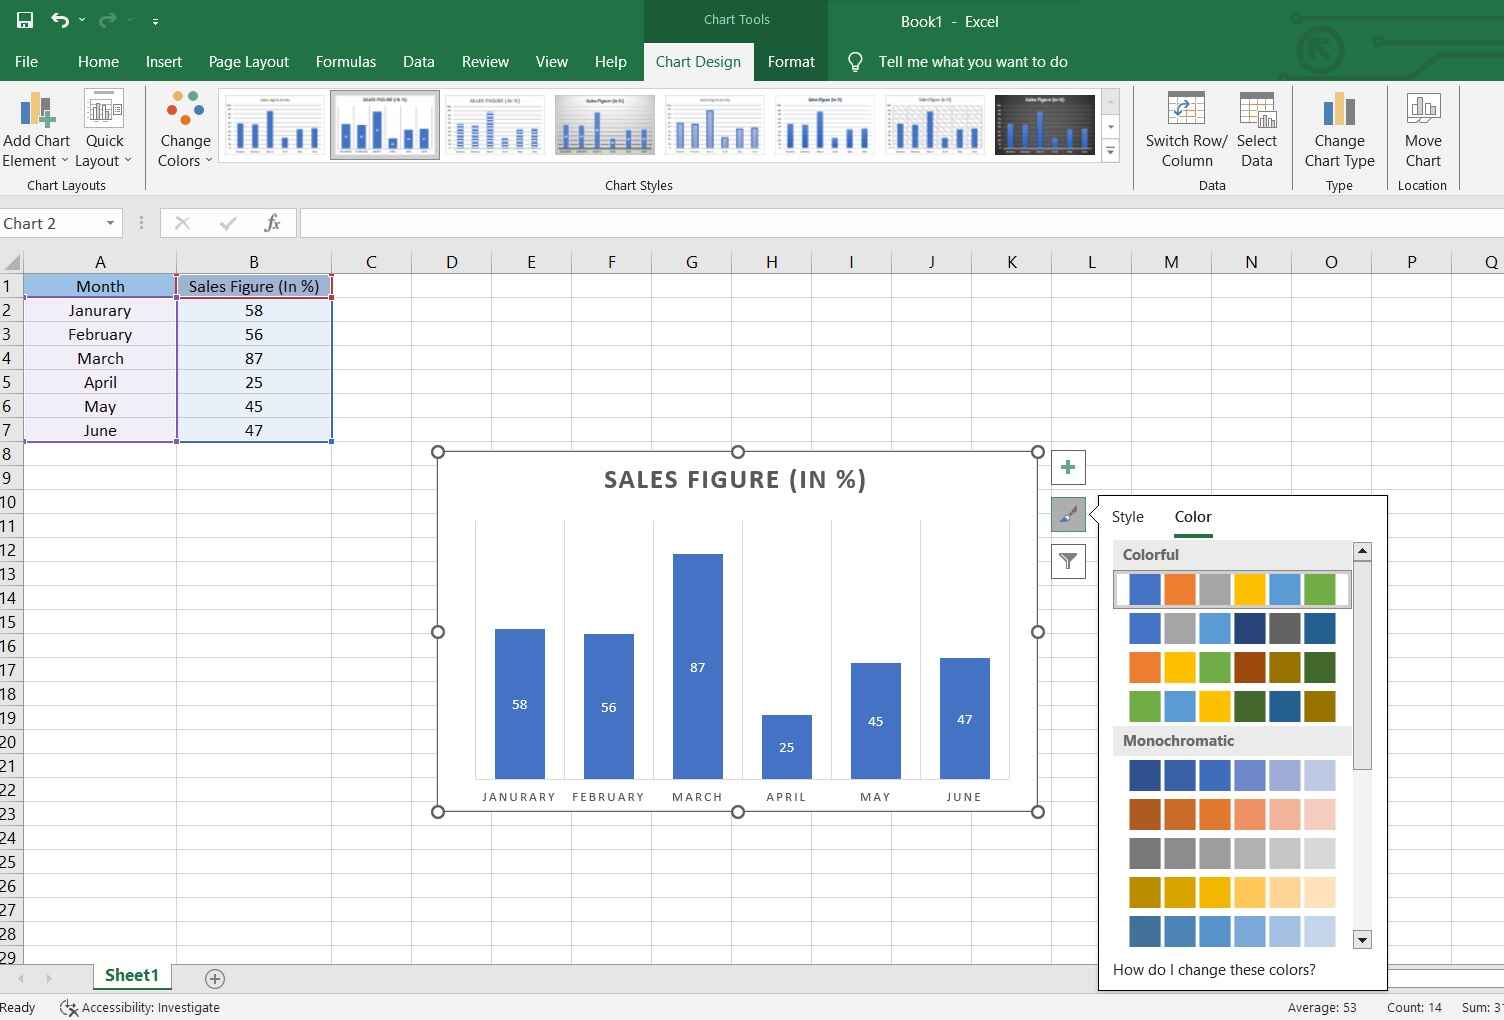Choose the second Colorful palette row
The height and width of the screenshot is (1020, 1504).
1232,628
